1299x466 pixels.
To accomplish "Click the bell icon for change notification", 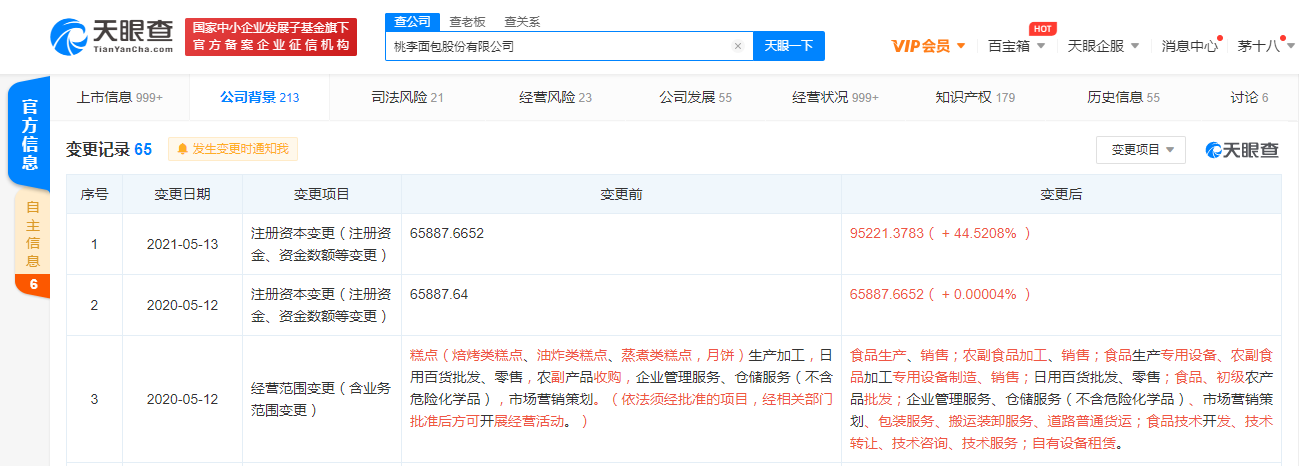I will [x=183, y=149].
